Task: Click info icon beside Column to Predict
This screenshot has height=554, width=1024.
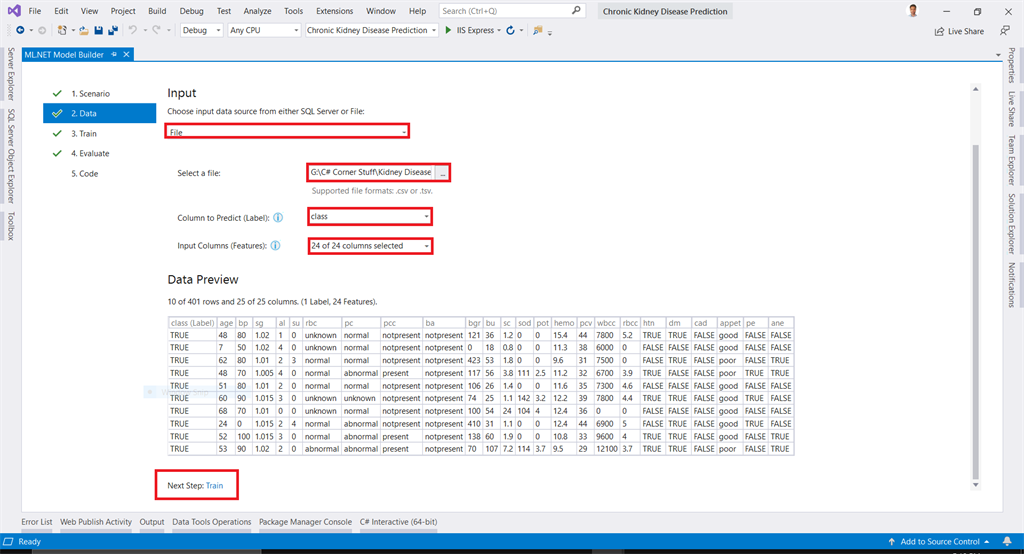Action: (278, 218)
